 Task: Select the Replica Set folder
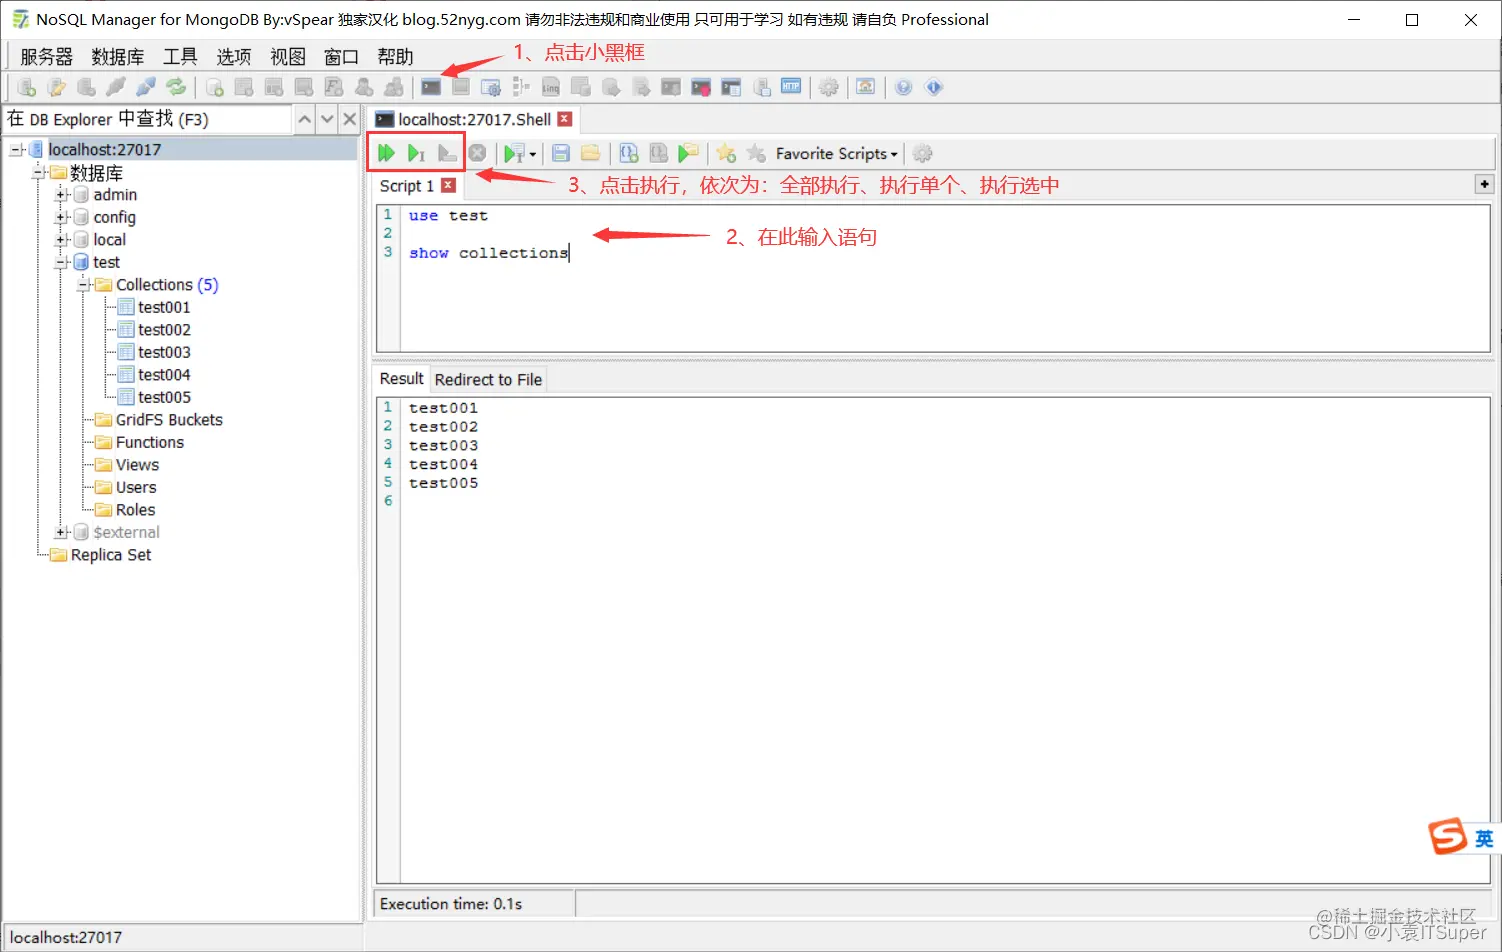pos(111,555)
